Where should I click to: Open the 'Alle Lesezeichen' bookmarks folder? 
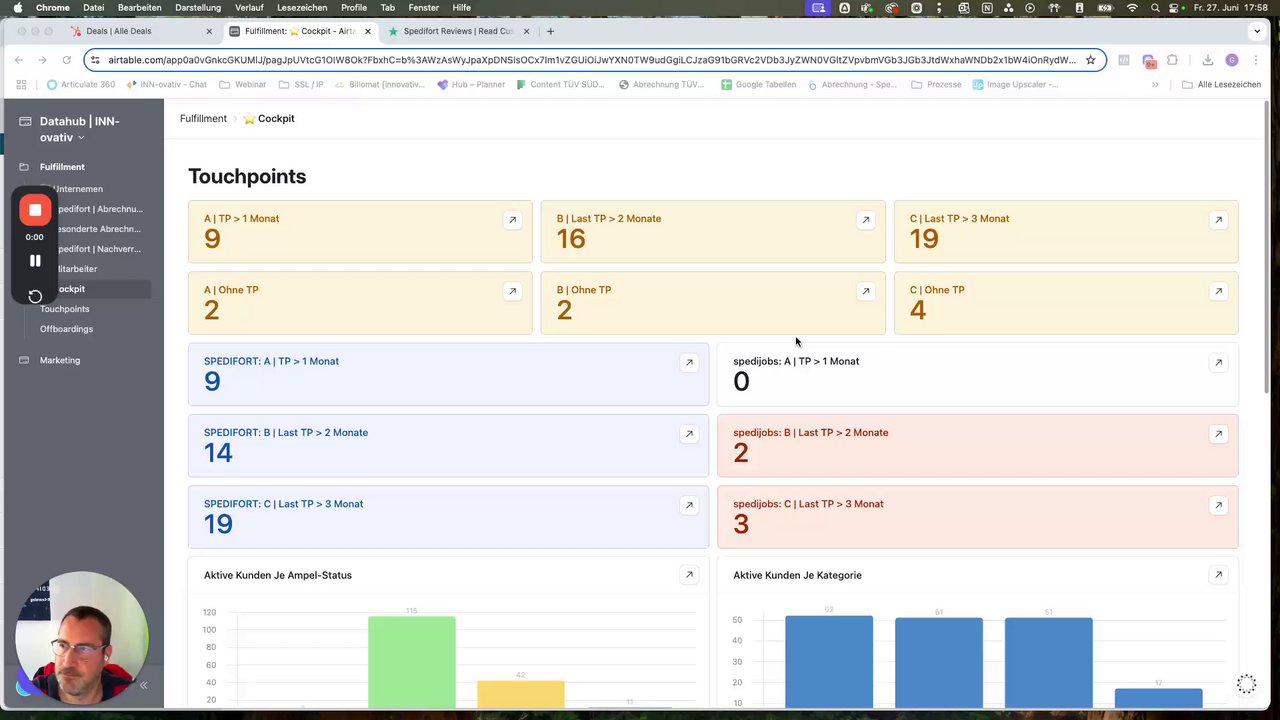[x=1221, y=85]
